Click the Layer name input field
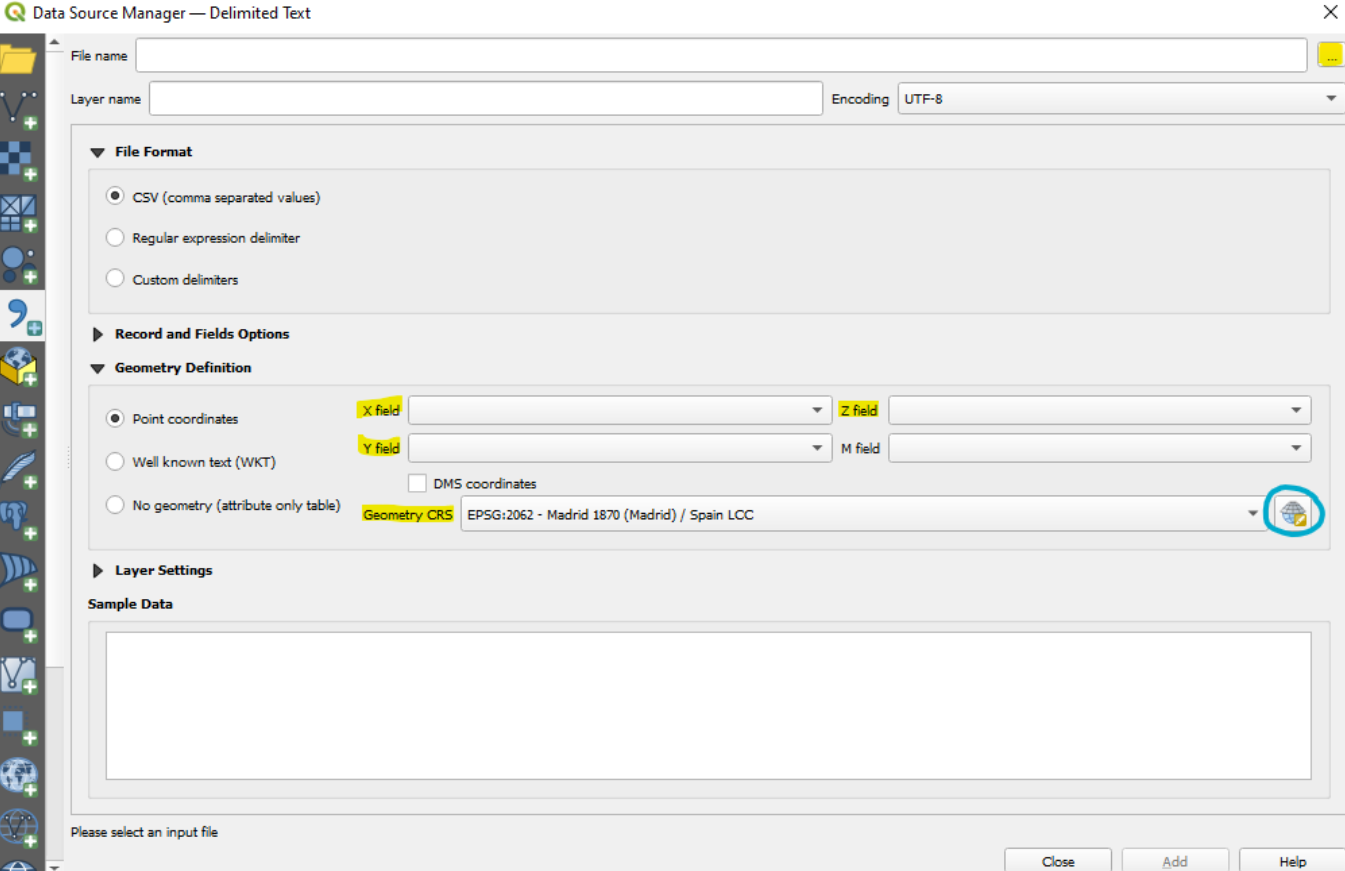The height and width of the screenshot is (871, 1345). [485, 99]
